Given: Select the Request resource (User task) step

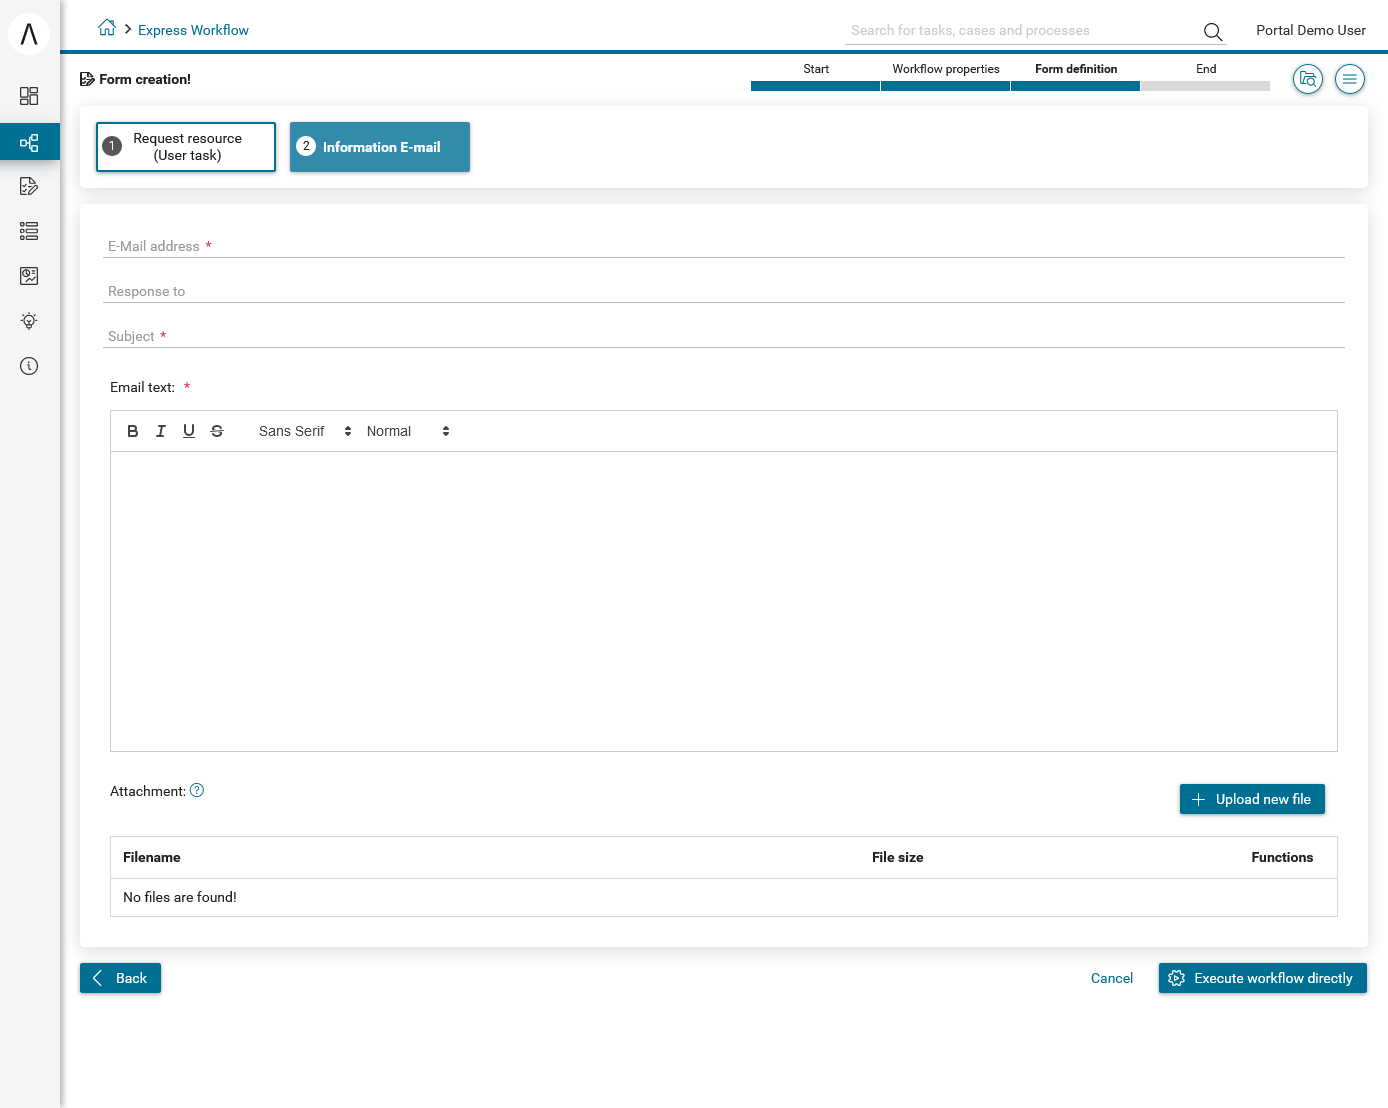Looking at the screenshot, I should point(186,147).
